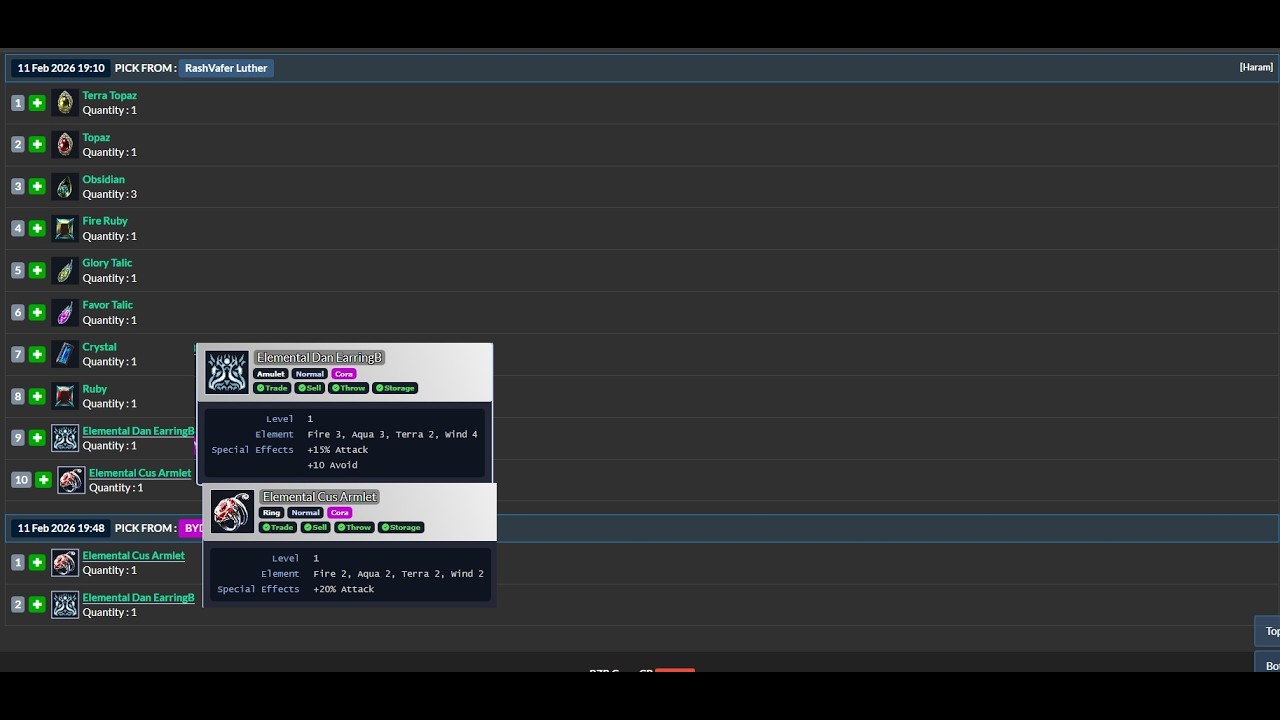Click the +10 Avoid special effect text
Viewport: 1280px width, 720px height.
[332, 465]
